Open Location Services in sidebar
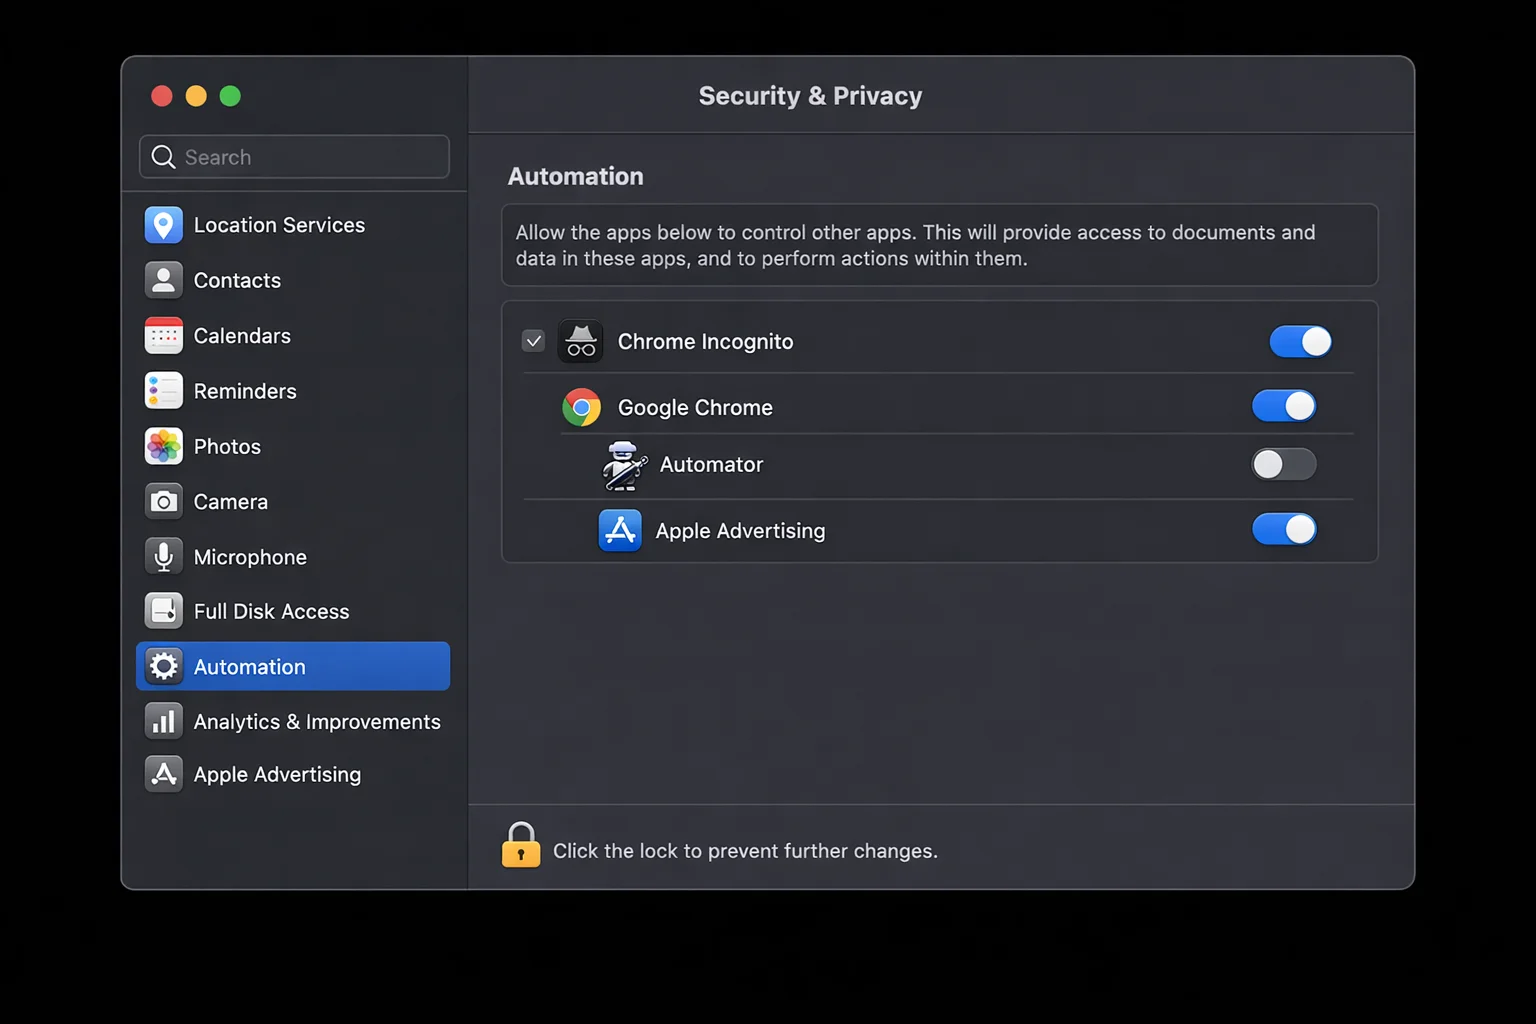 tap(293, 225)
